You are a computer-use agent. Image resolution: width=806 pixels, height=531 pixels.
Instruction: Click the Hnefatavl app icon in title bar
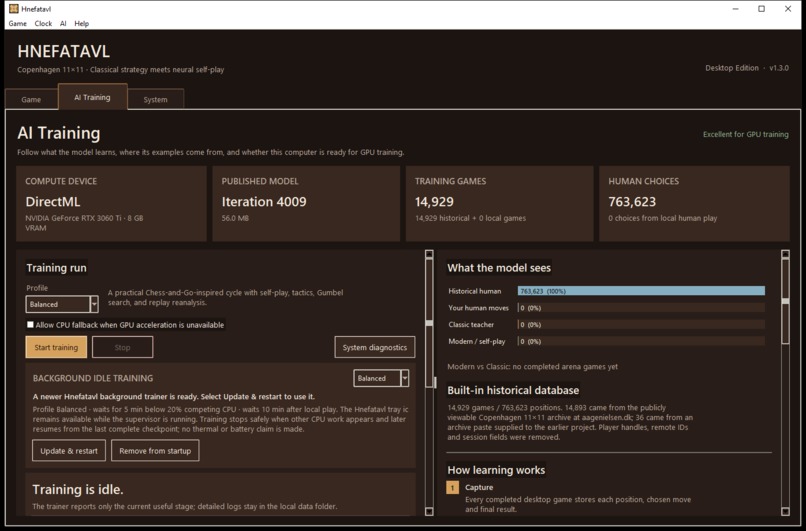pyautogui.click(x=13, y=9)
